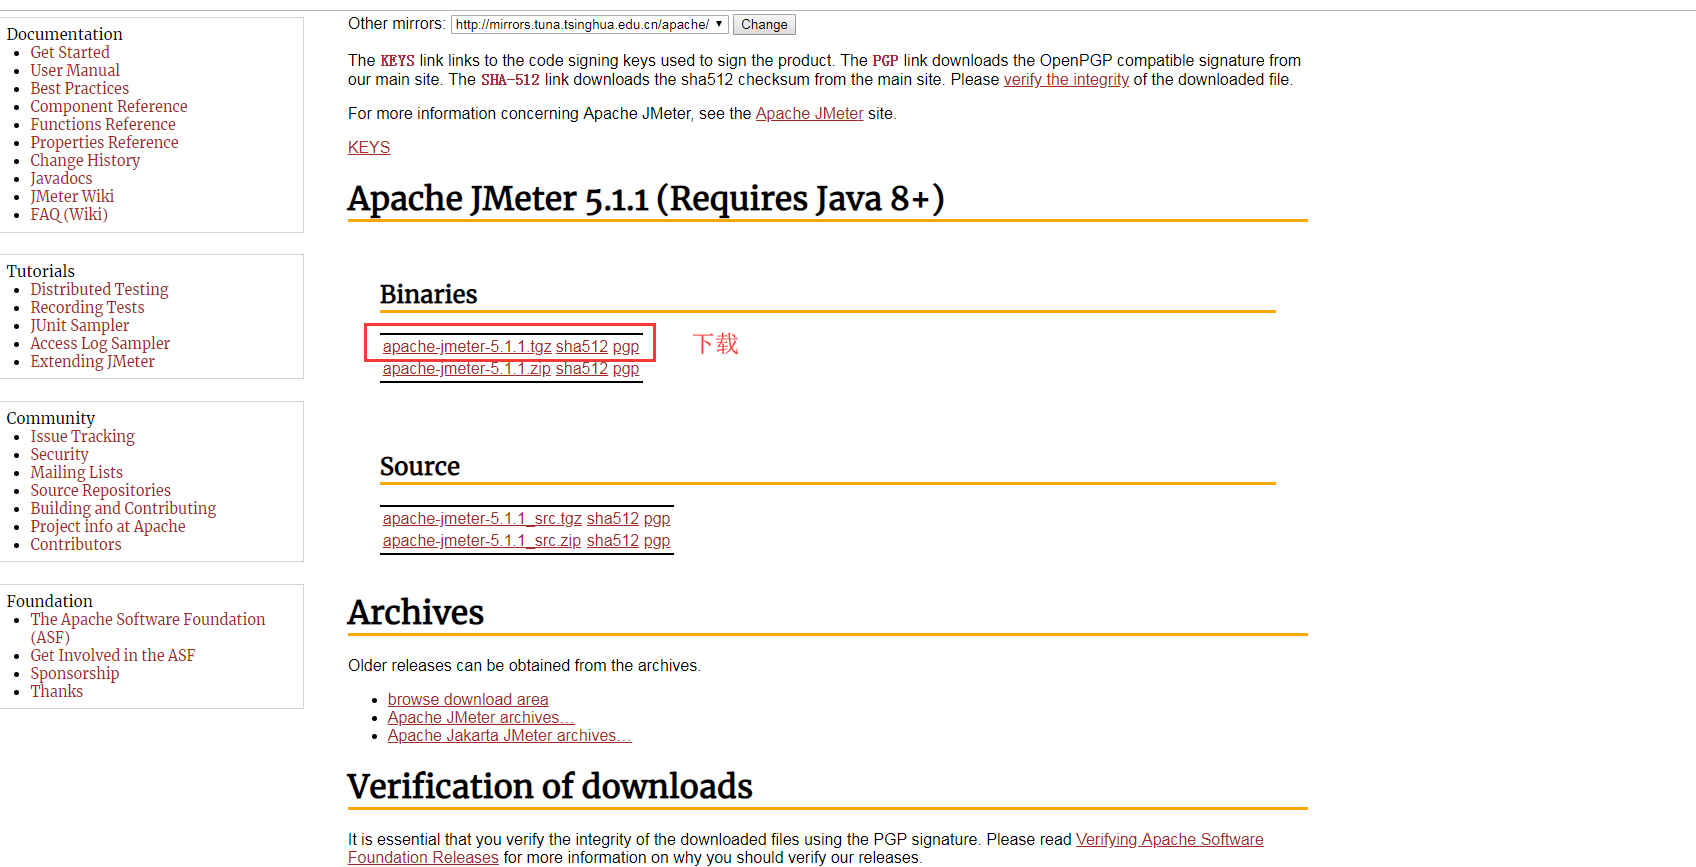The width and height of the screenshot is (1696, 867).
Task: Download apache-jmeter-5.1.1.tgz binary
Action: coord(467,346)
